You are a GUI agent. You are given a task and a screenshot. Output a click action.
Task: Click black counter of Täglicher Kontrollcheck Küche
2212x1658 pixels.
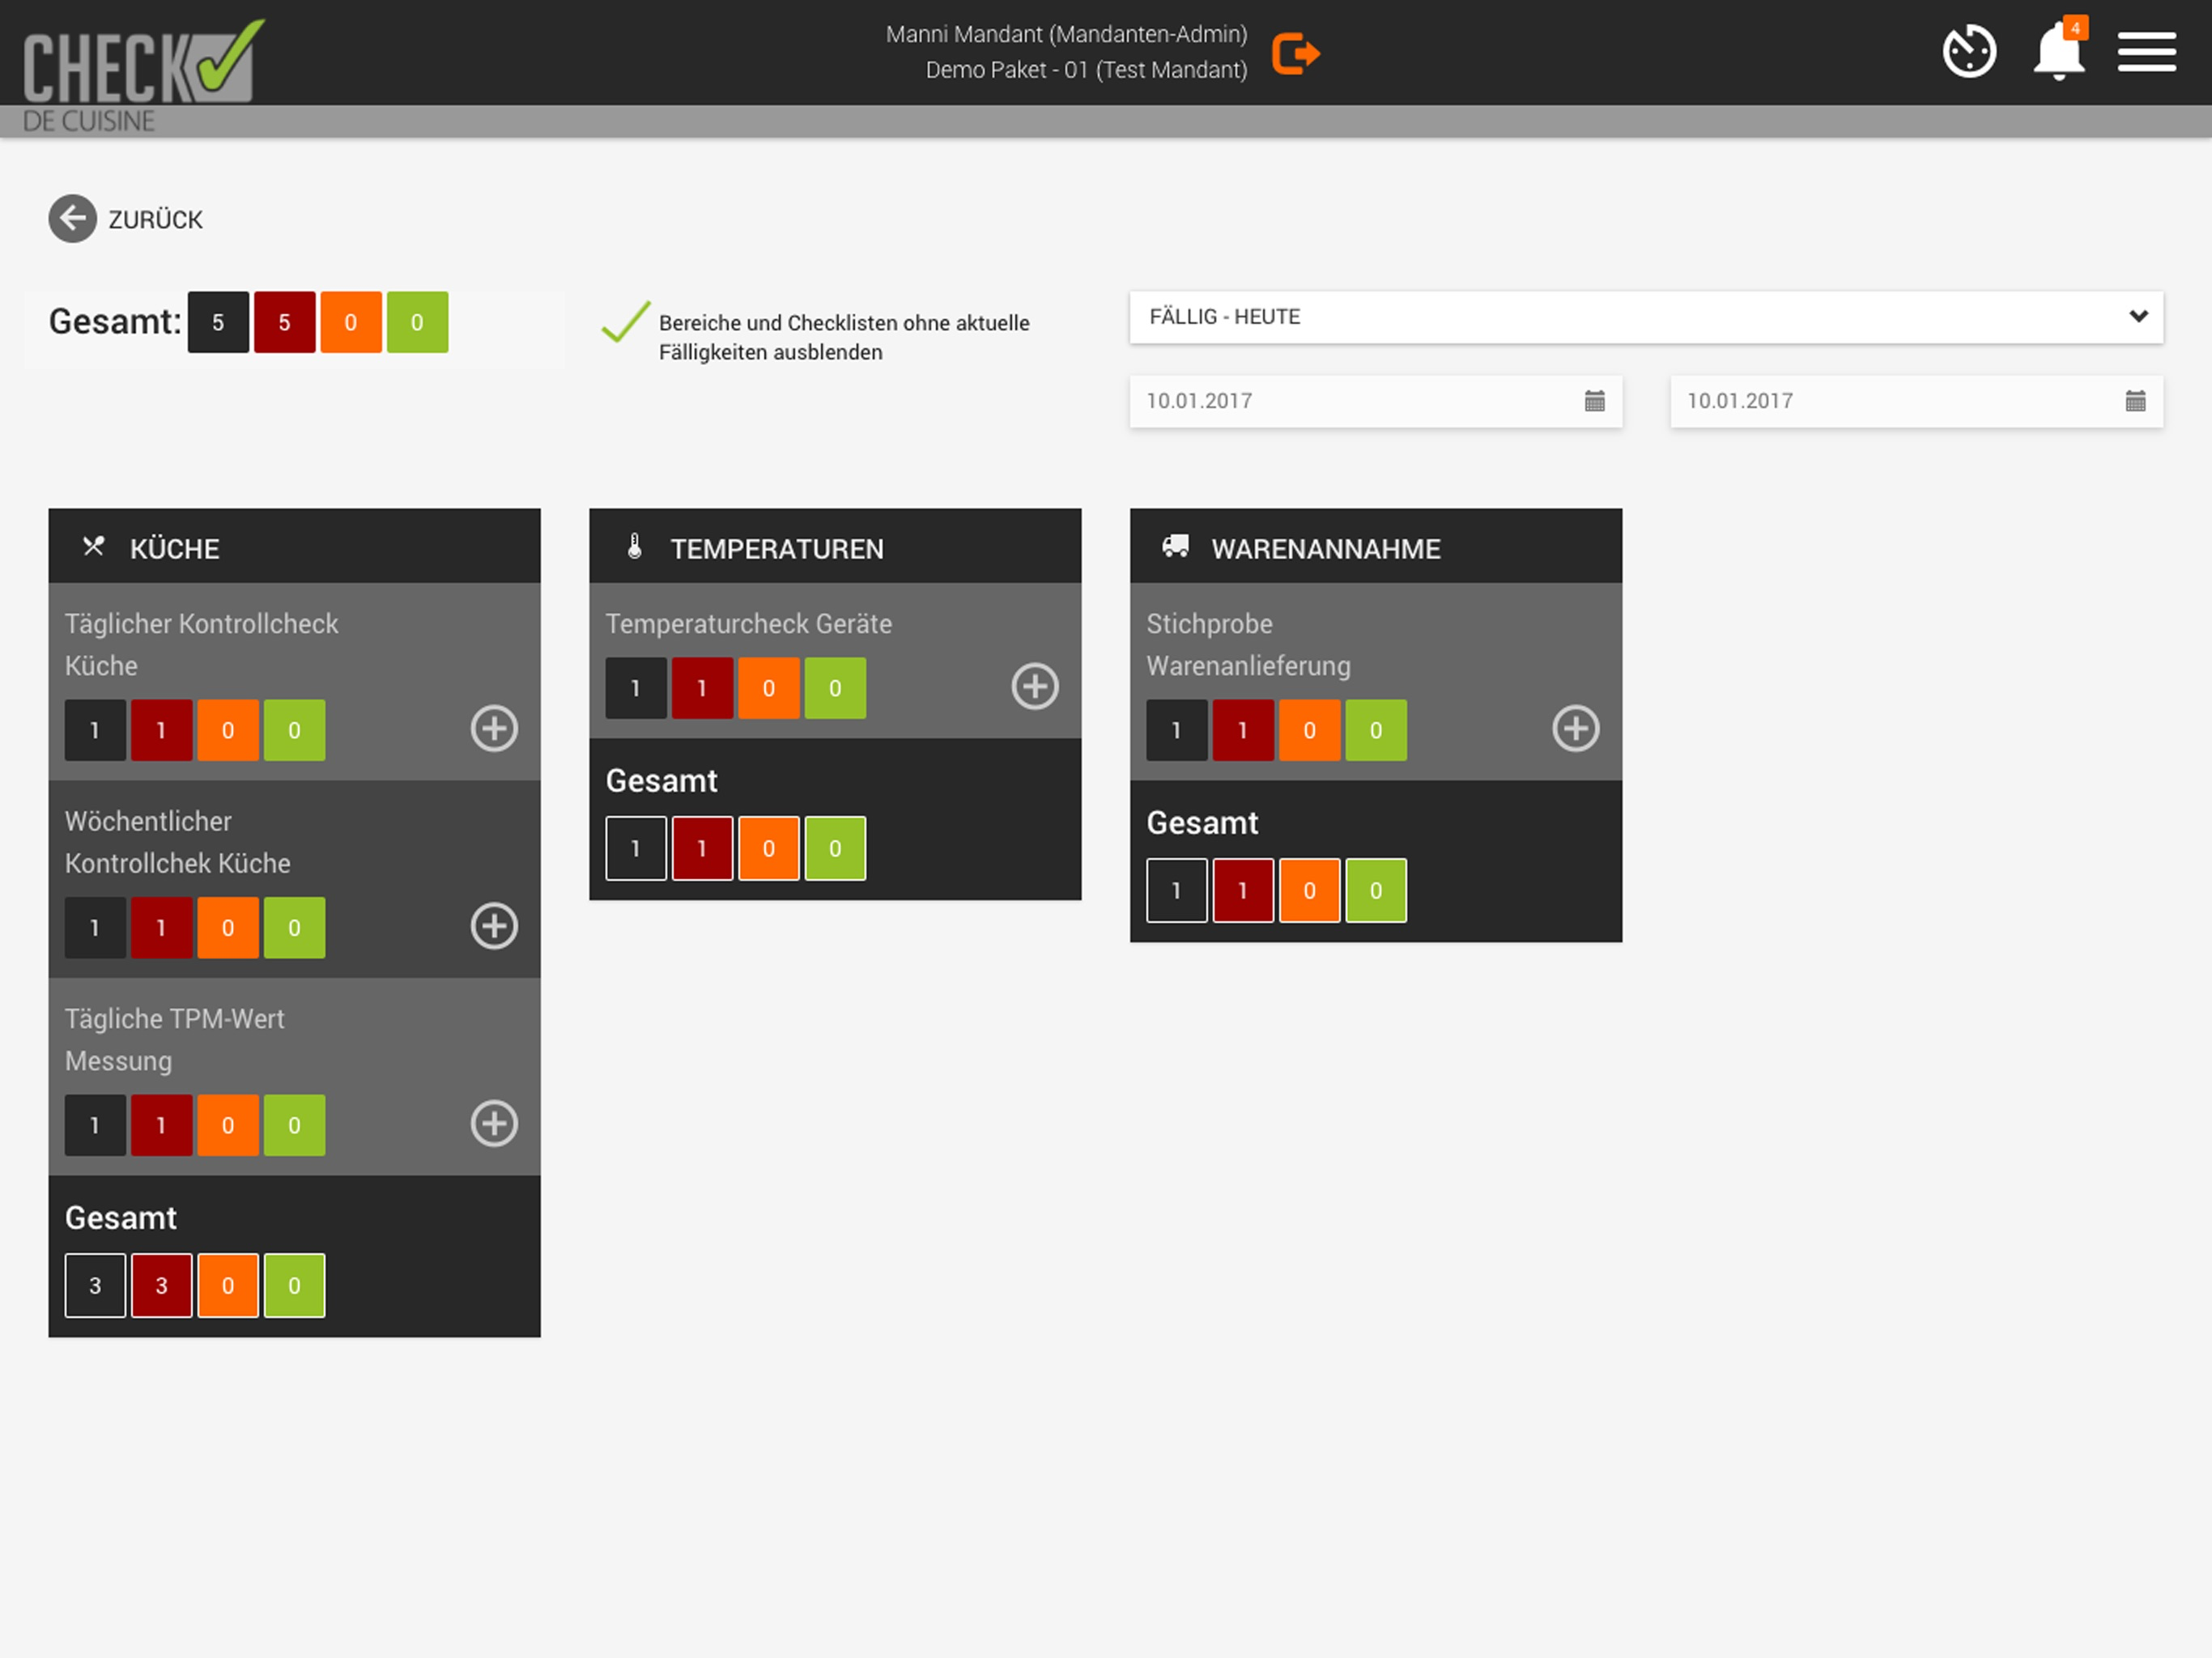[95, 730]
